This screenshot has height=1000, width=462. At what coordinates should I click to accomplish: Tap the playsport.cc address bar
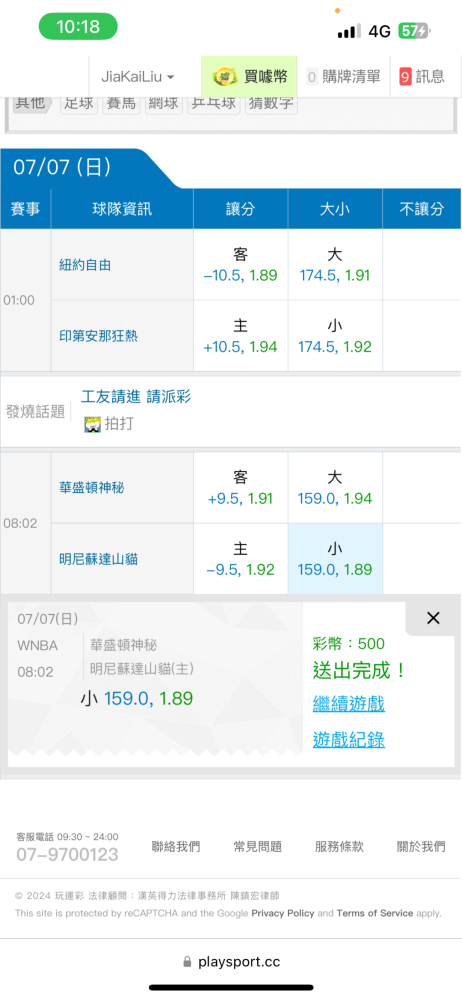[x=231, y=962]
